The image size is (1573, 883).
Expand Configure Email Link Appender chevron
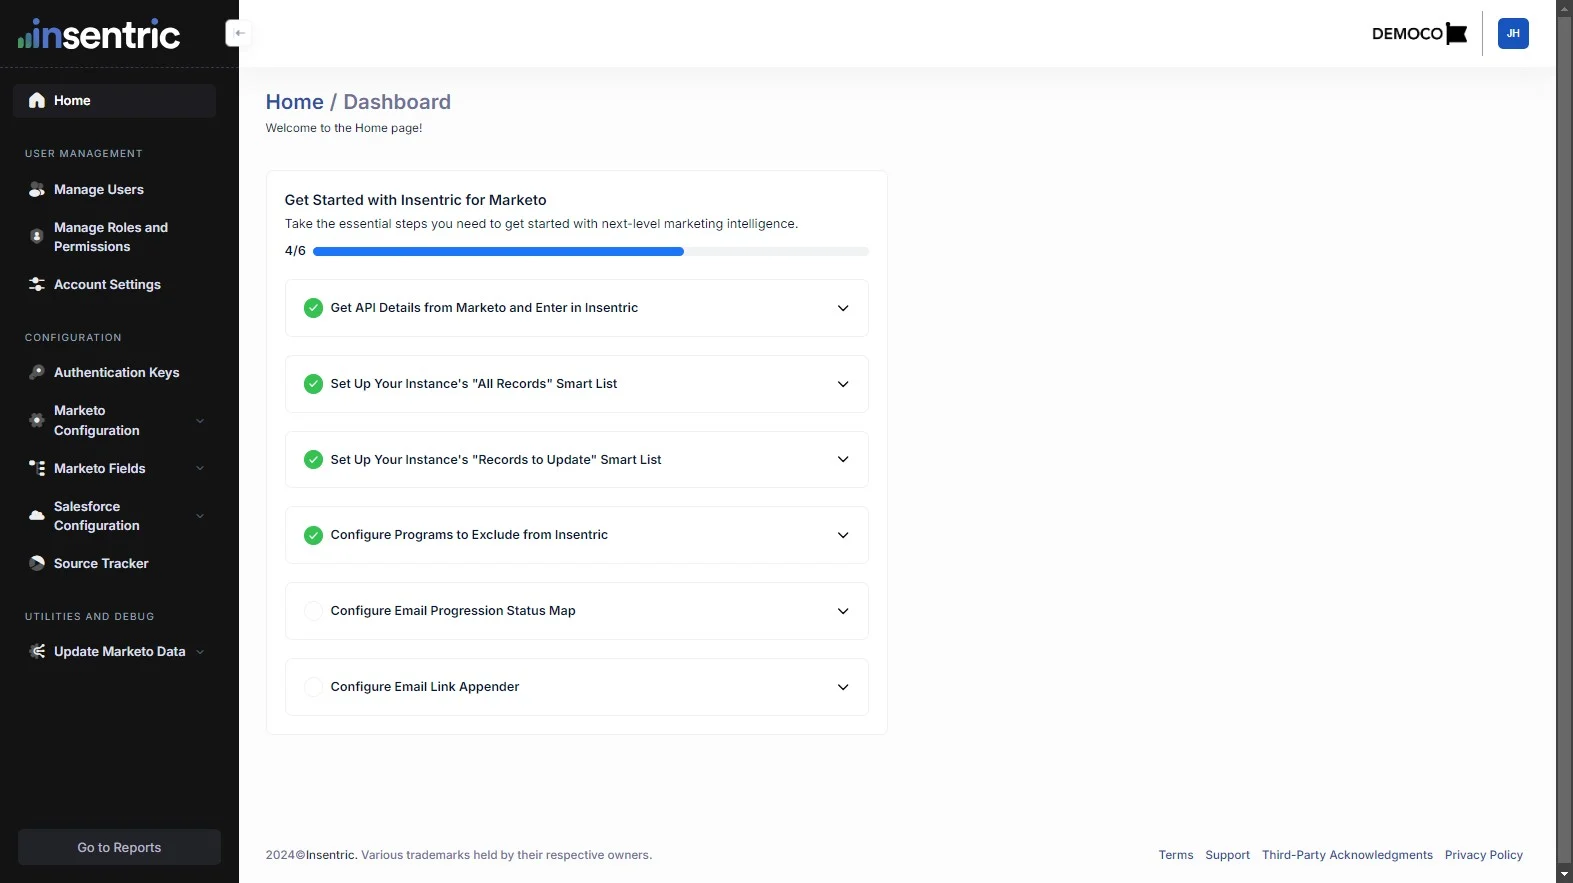coord(843,687)
